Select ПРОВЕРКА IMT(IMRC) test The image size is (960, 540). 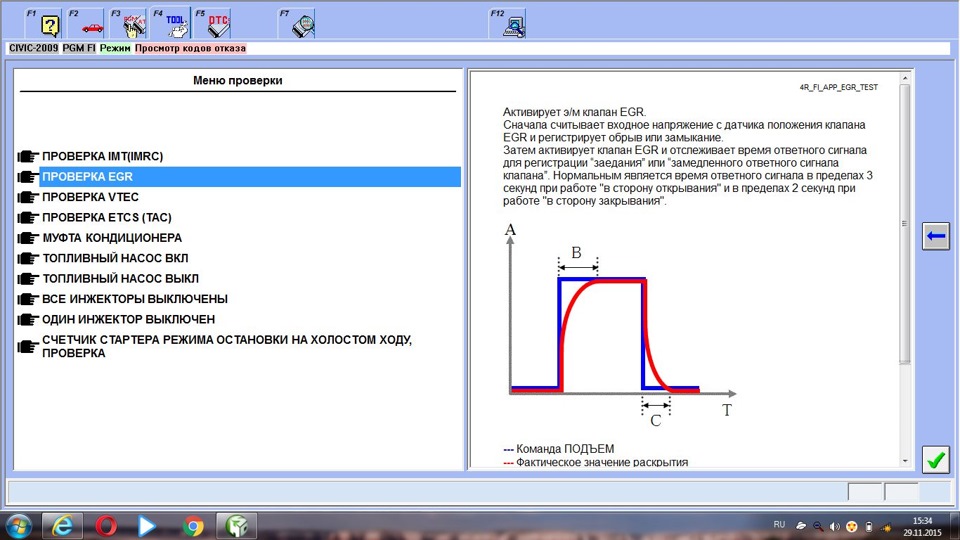click(x=102, y=156)
